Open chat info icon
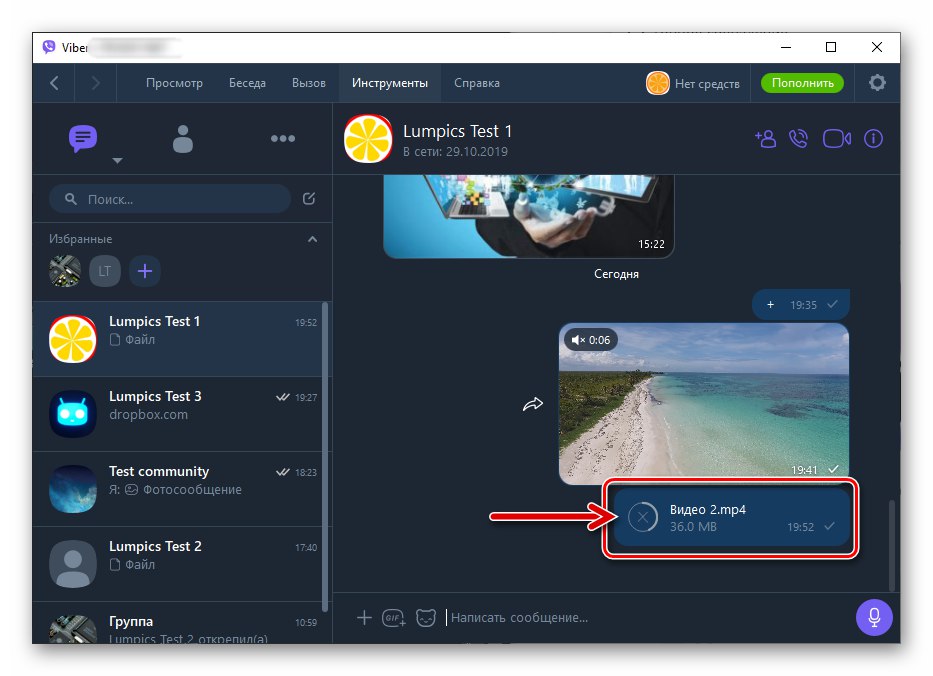Screen dimensions: 933x676 [x=873, y=139]
